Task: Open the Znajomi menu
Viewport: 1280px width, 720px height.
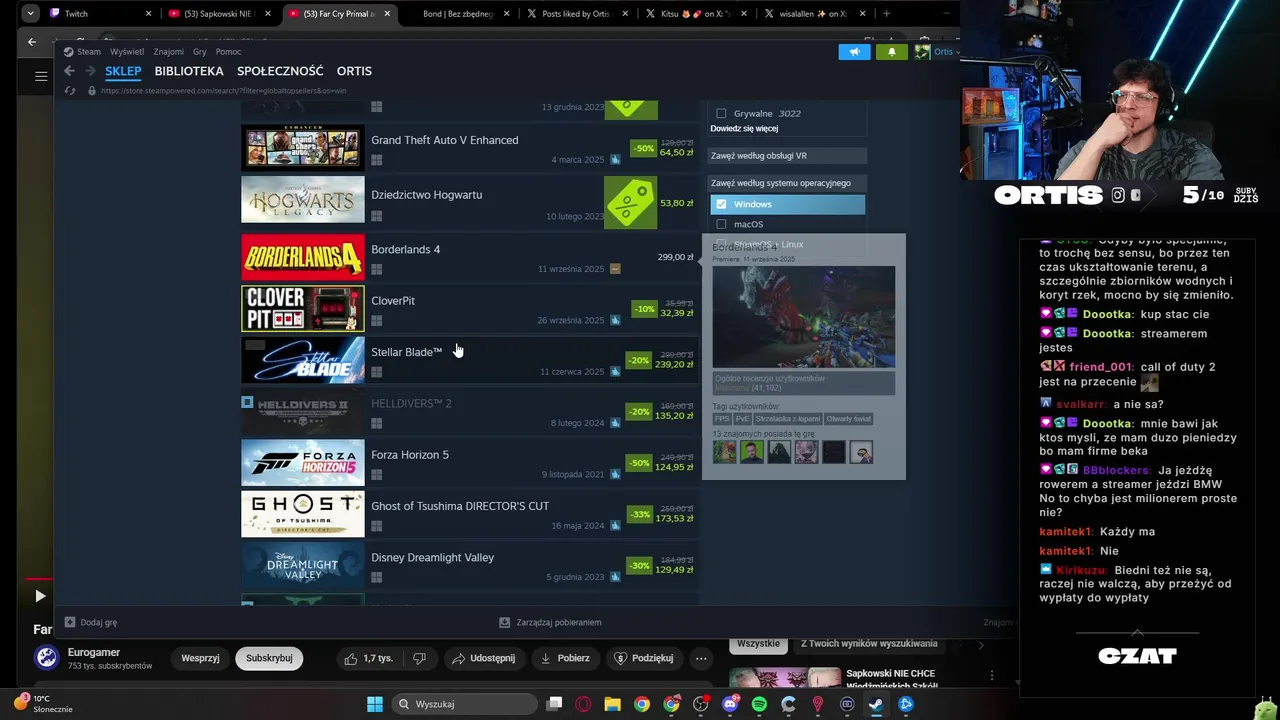Action: [x=168, y=52]
